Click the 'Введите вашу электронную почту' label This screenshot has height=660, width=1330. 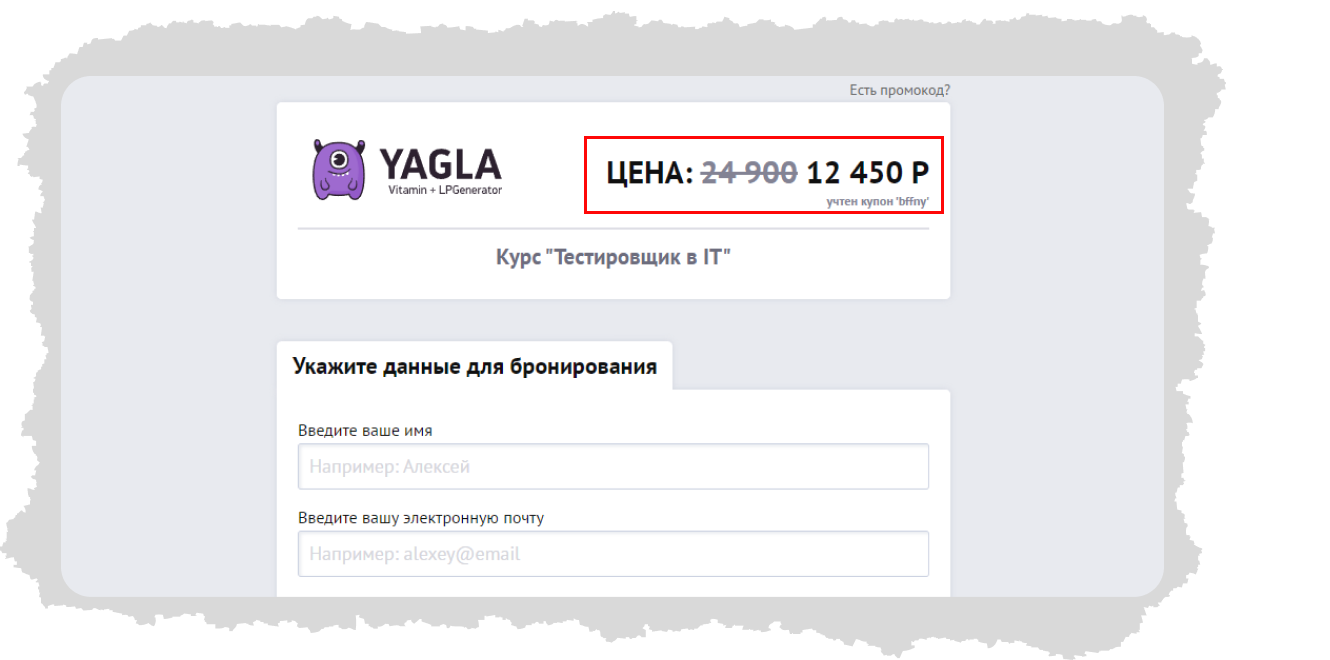click(x=421, y=518)
